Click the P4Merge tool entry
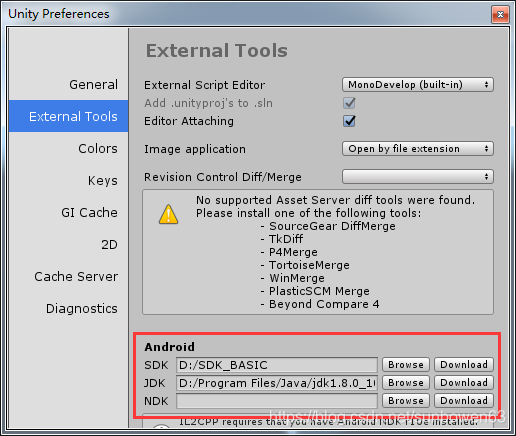Viewport: 516px width, 436px height. click(x=293, y=252)
